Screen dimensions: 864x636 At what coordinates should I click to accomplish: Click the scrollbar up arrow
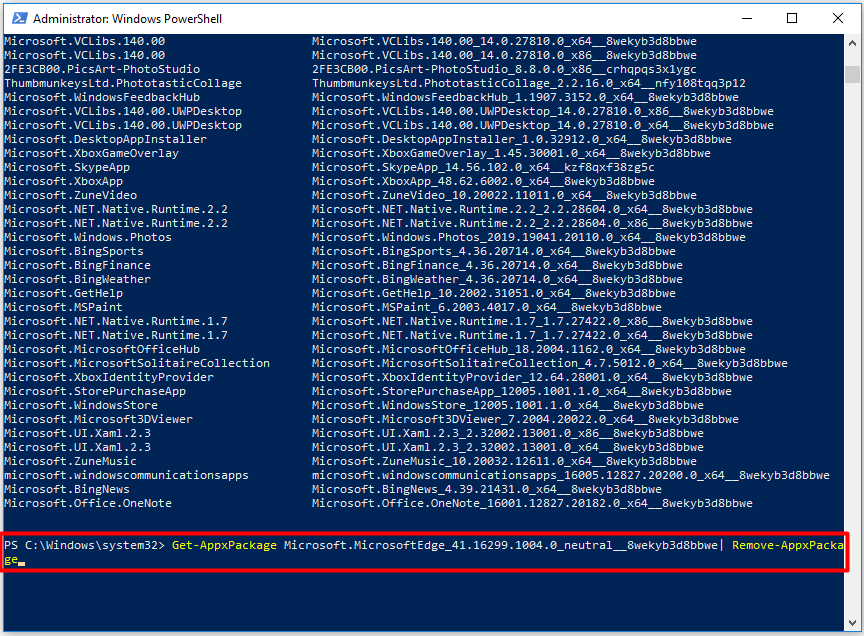pyautogui.click(x=852, y=43)
